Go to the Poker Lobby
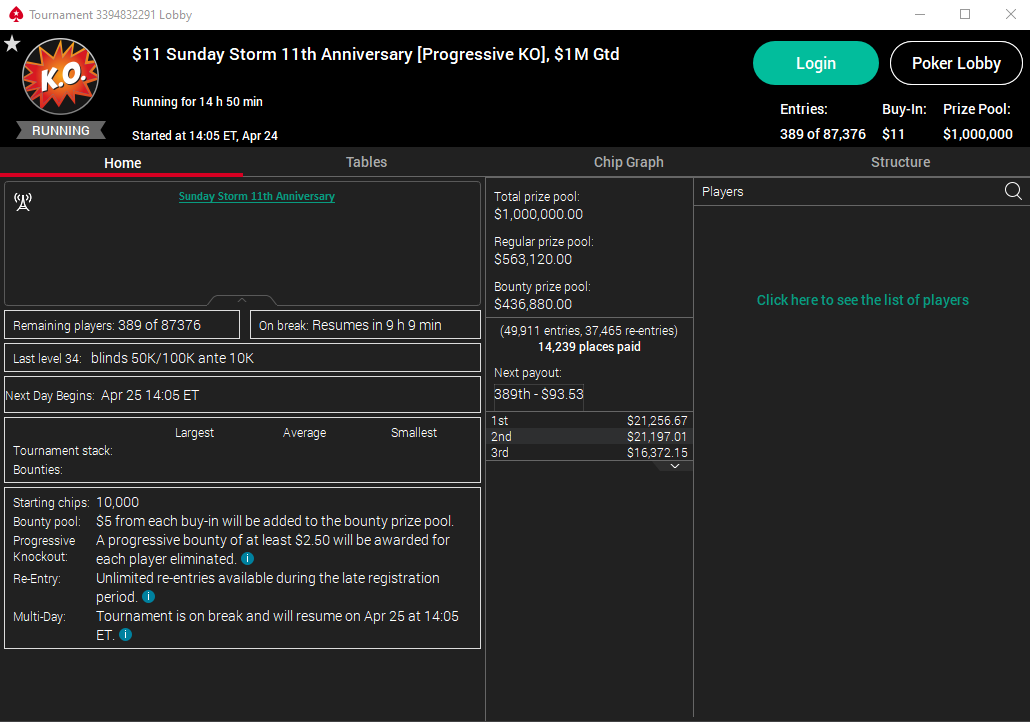The image size is (1030, 722). [x=956, y=63]
